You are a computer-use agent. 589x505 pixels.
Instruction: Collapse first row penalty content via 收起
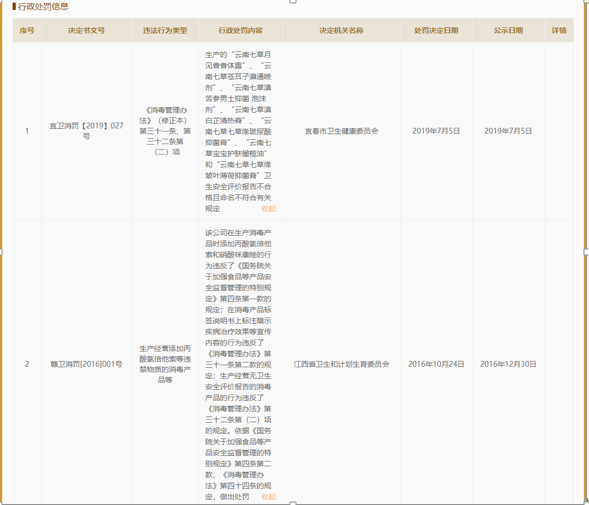268,209
